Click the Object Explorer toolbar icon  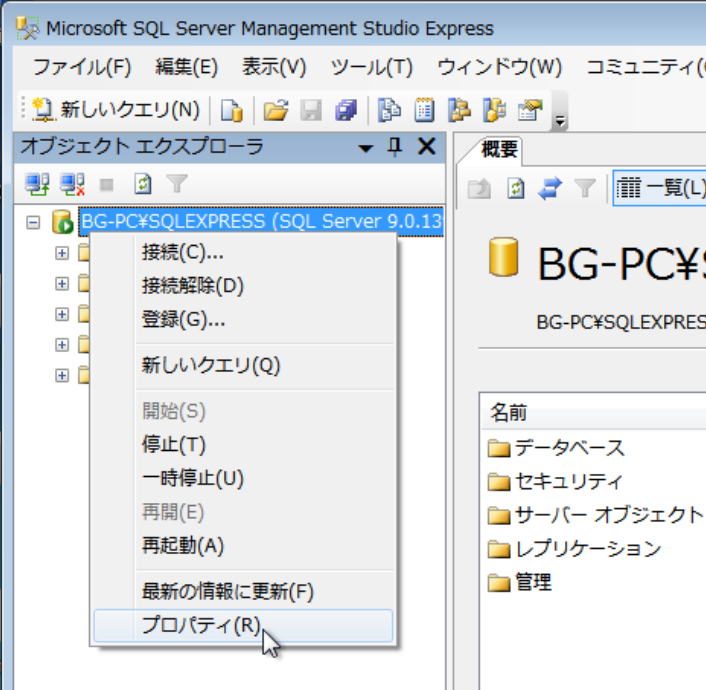point(459,110)
